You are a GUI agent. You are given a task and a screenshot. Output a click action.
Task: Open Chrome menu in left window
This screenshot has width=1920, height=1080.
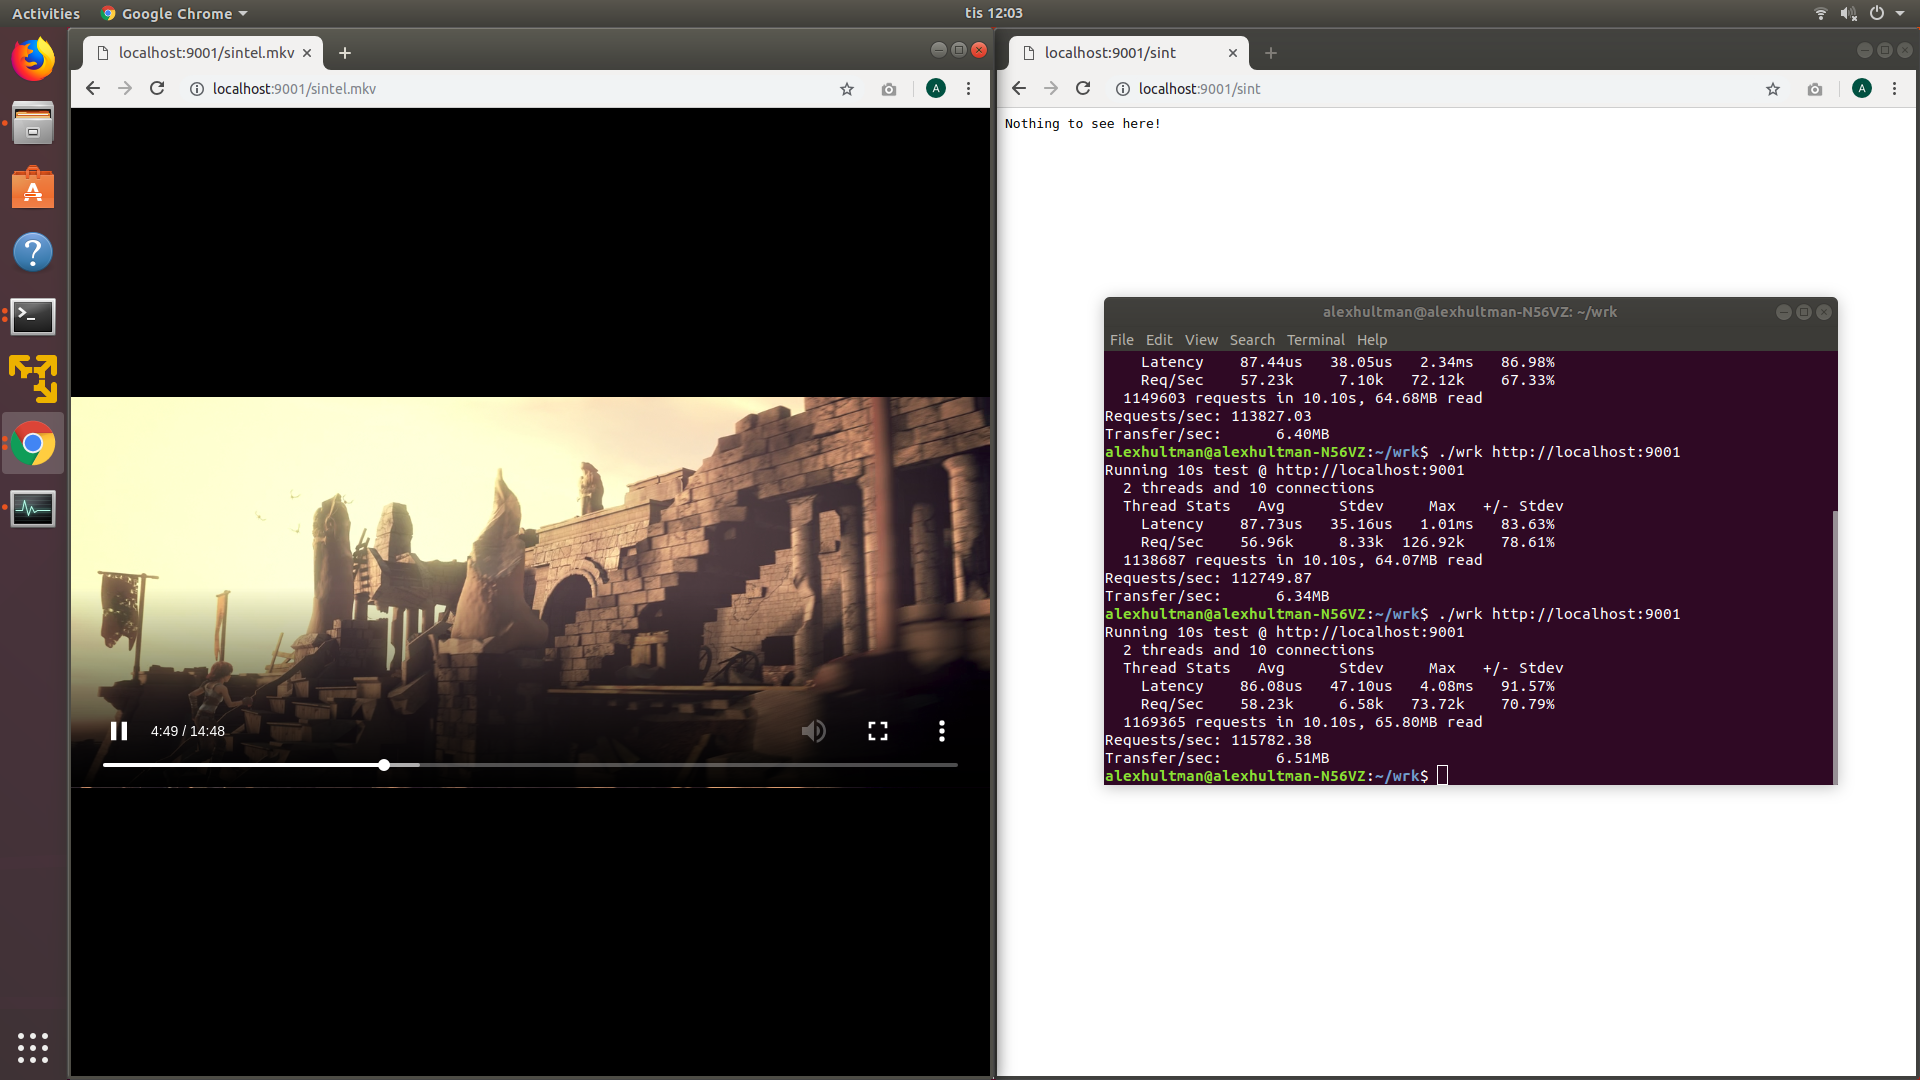968,89
